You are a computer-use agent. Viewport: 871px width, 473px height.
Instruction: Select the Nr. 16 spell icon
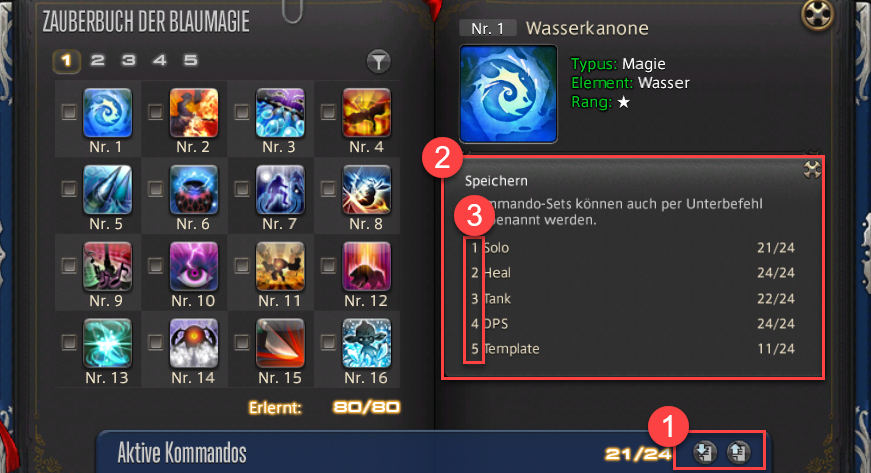[367, 343]
